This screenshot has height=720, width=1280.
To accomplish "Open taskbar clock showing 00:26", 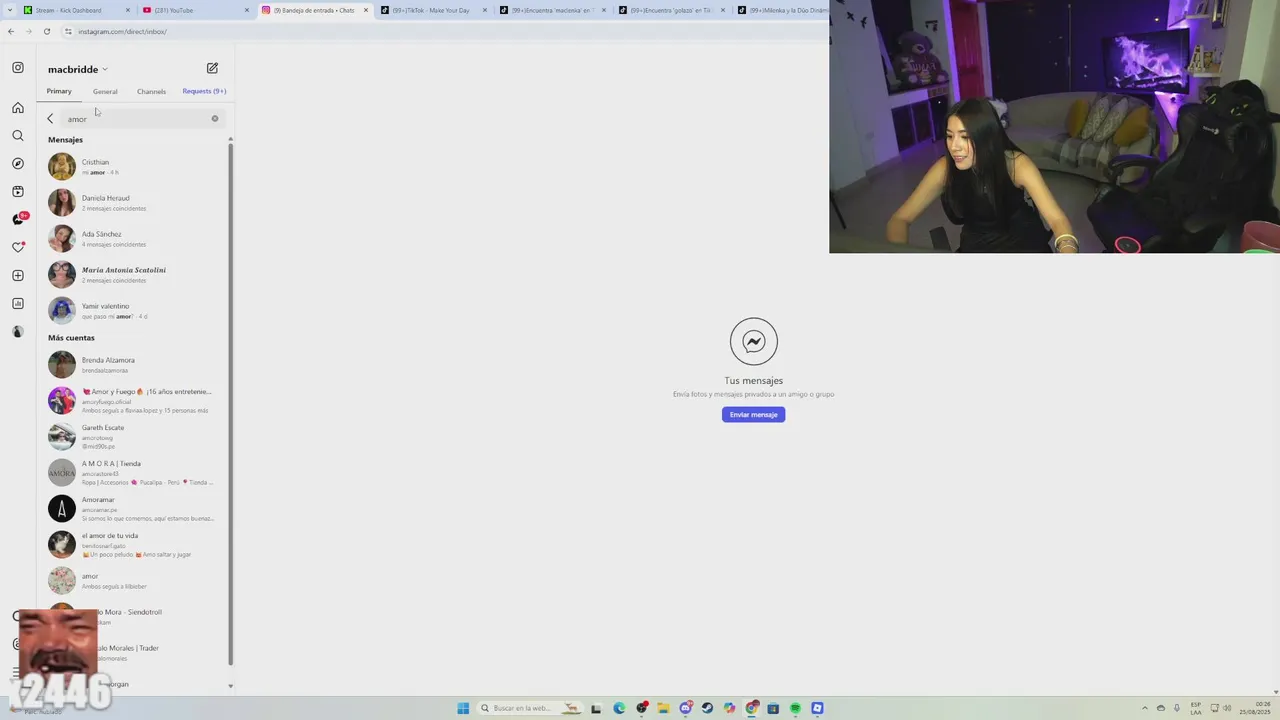I will point(1255,708).
